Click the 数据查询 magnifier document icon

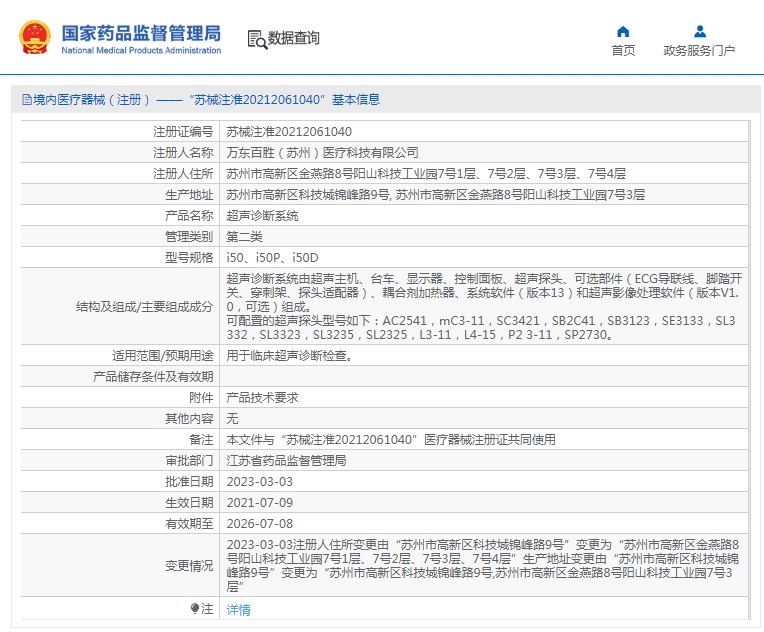tap(257, 38)
